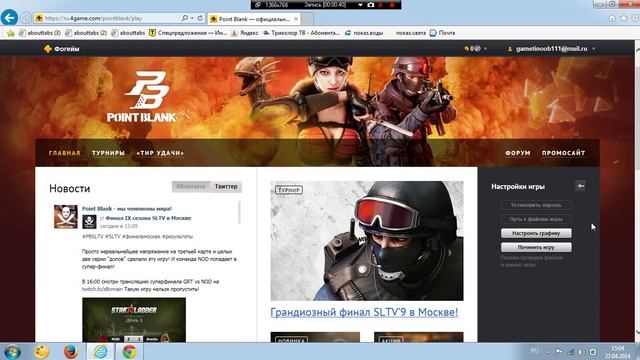Open a new blank browser tab
Viewport: 640px width, 360px height.
coord(308,19)
